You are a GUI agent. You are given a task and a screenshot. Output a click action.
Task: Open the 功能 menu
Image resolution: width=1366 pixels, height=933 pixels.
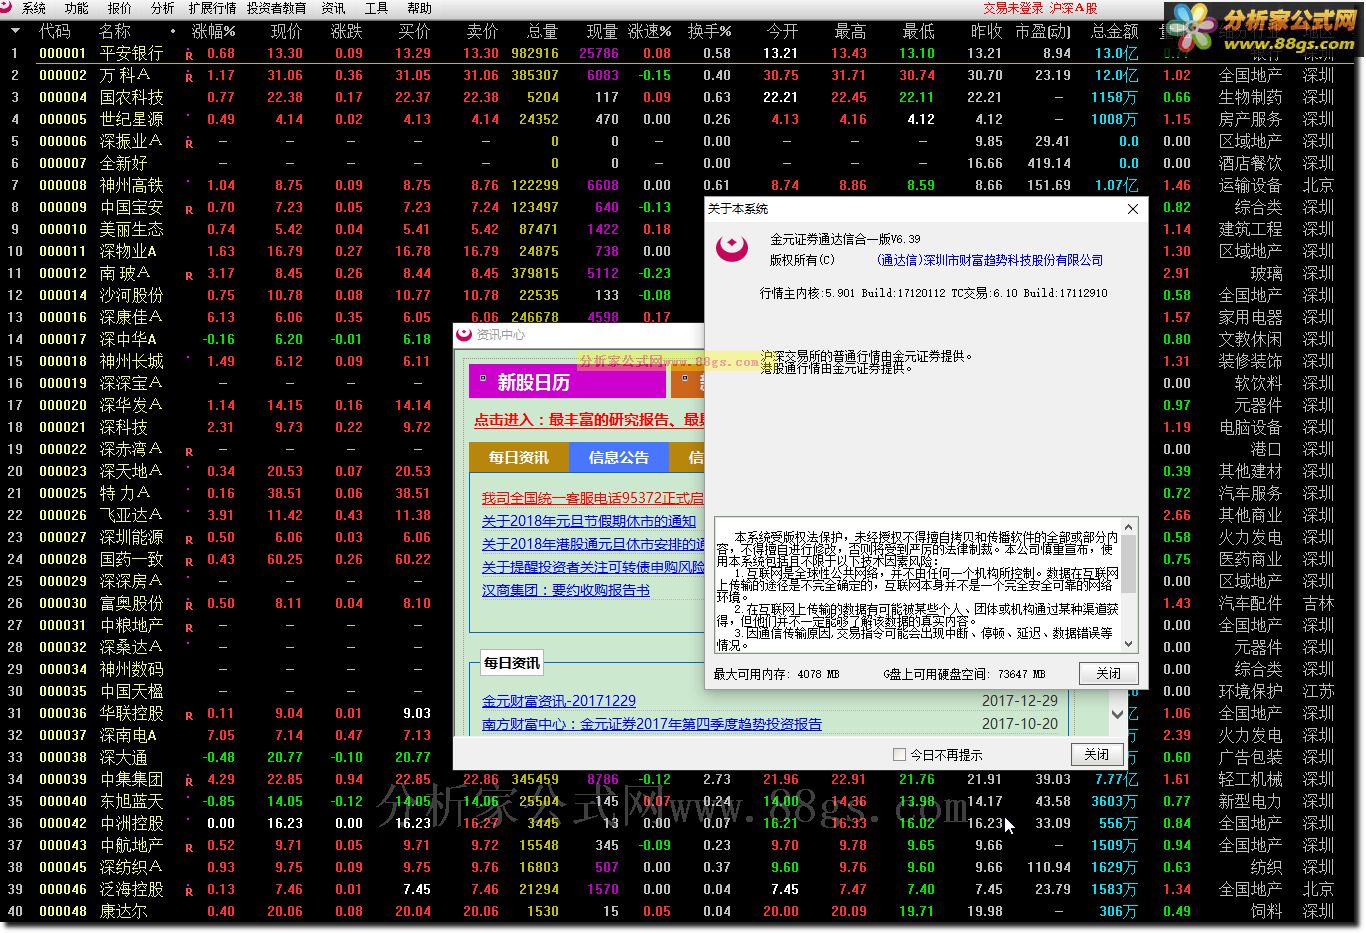coord(77,8)
